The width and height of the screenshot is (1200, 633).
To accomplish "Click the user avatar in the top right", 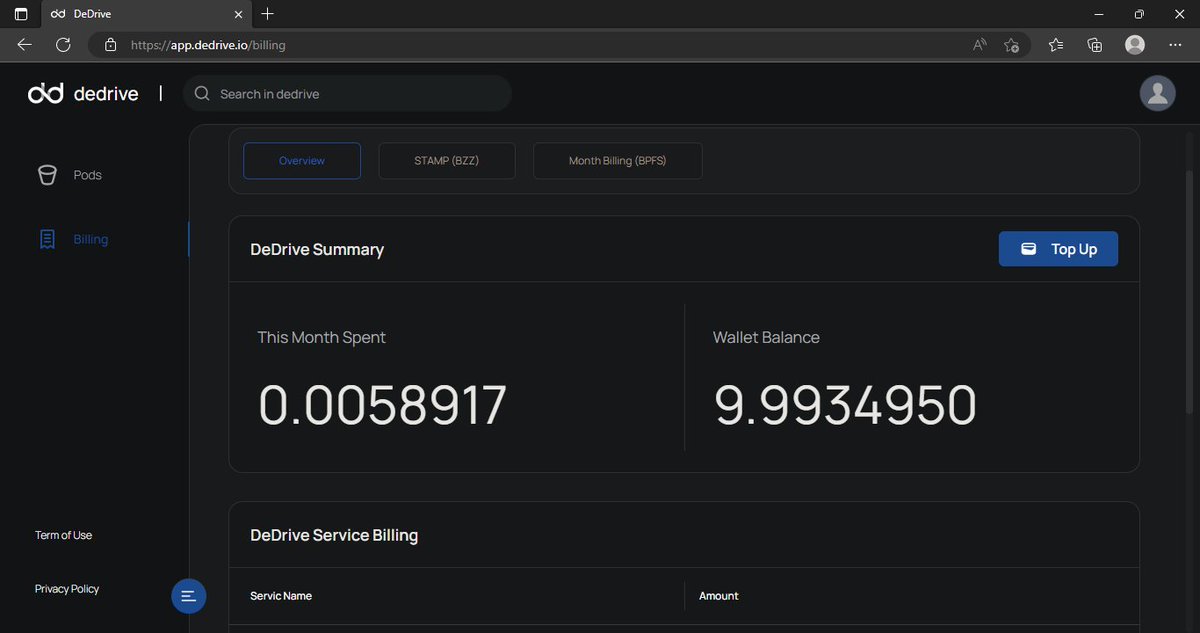I will (1157, 93).
